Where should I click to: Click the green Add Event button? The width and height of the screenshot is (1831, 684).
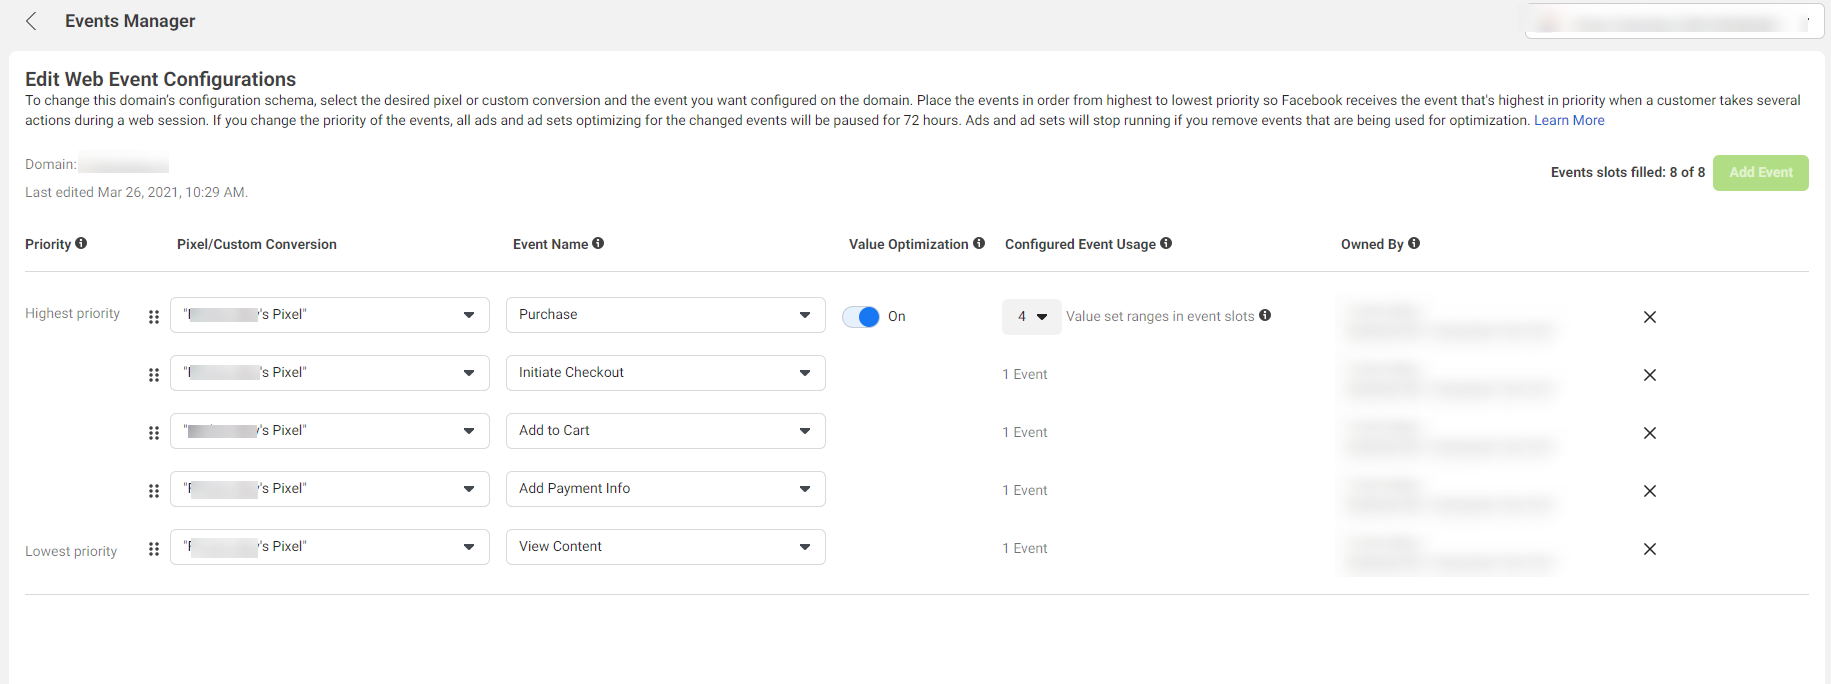(1760, 173)
